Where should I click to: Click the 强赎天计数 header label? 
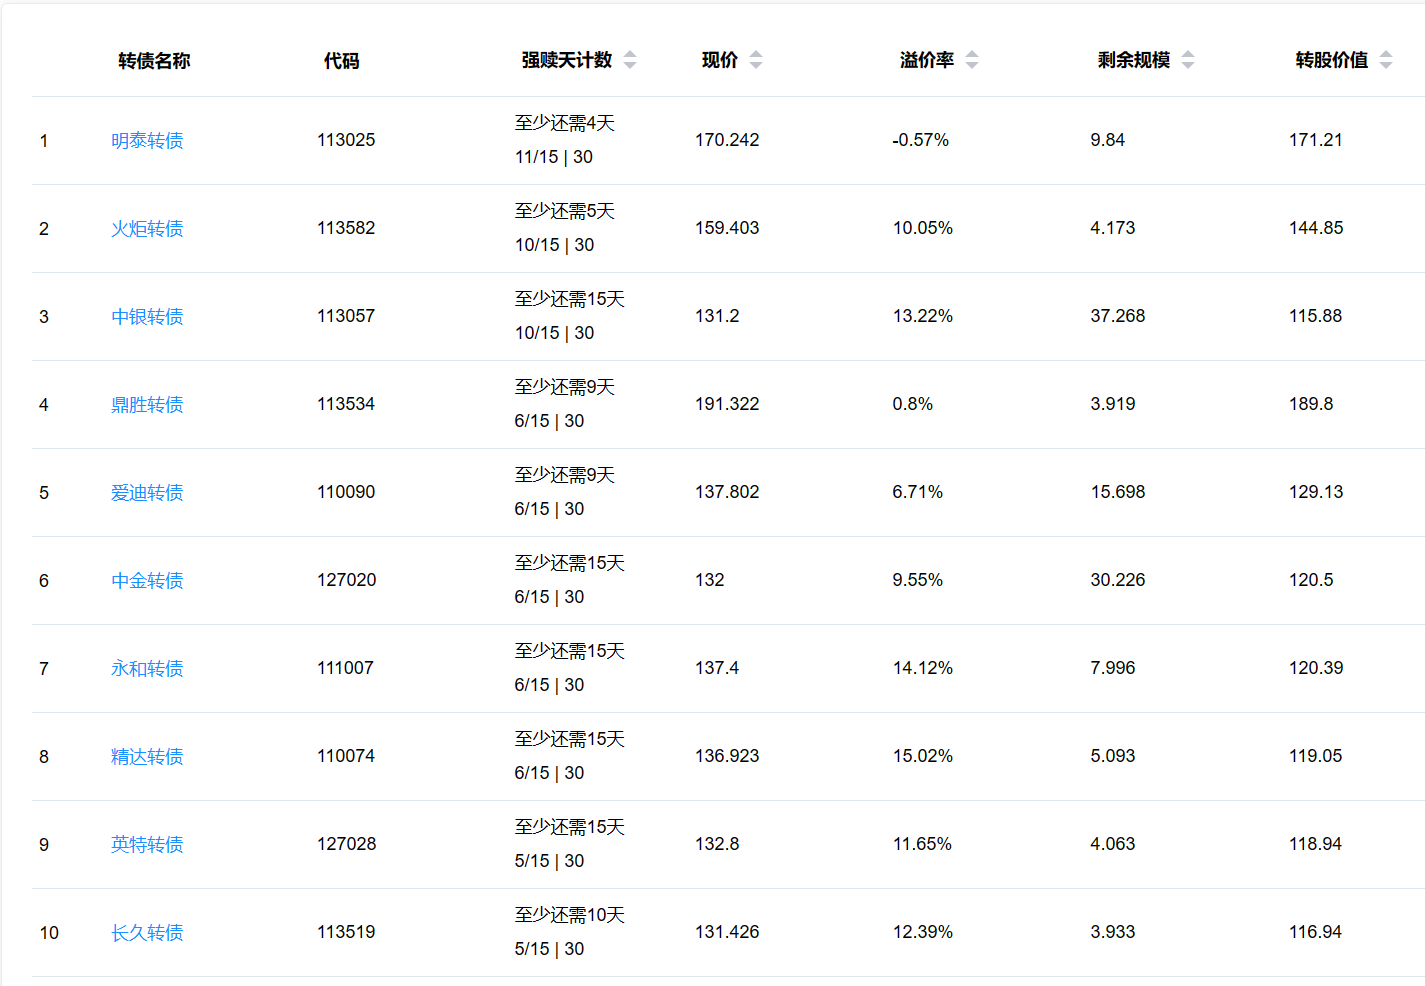(566, 60)
